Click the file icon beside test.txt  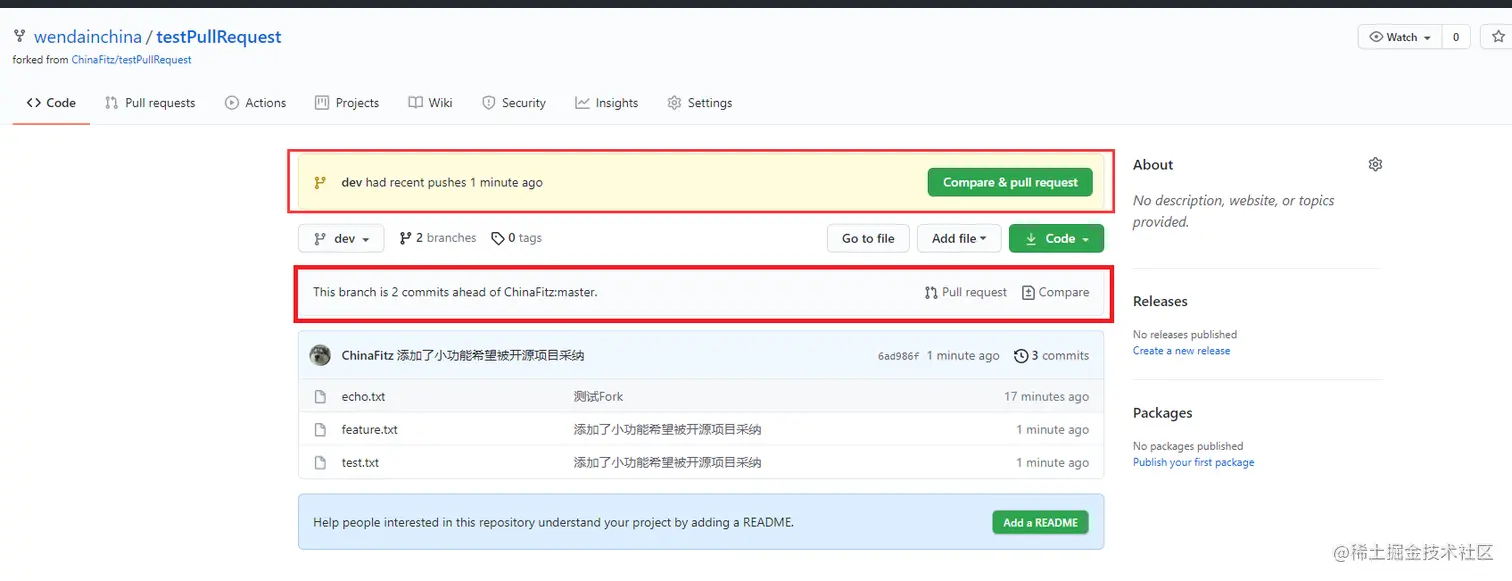[x=321, y=463]
